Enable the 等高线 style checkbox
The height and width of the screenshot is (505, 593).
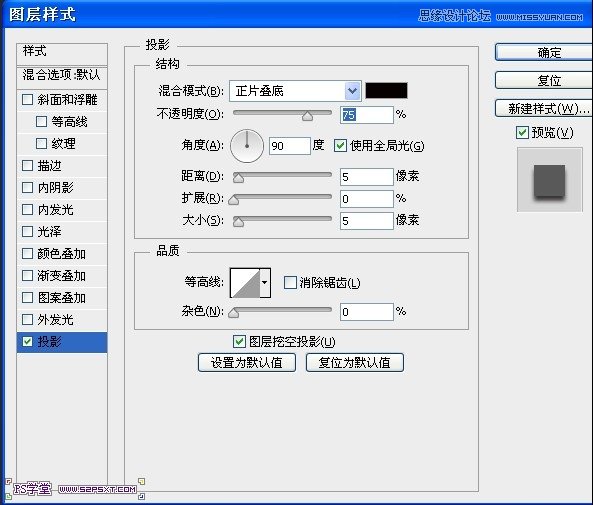click(x=41, y=122)
